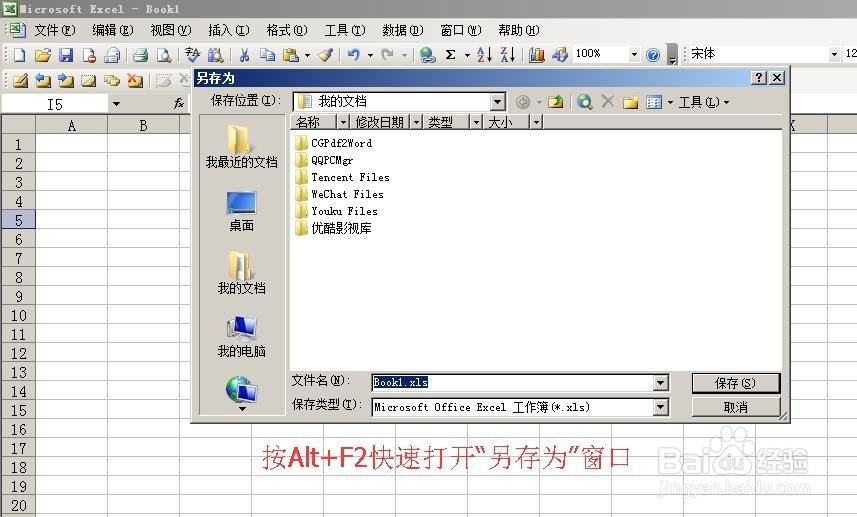Expand the Save in (保存位置) location dropdown

[497, 102]
